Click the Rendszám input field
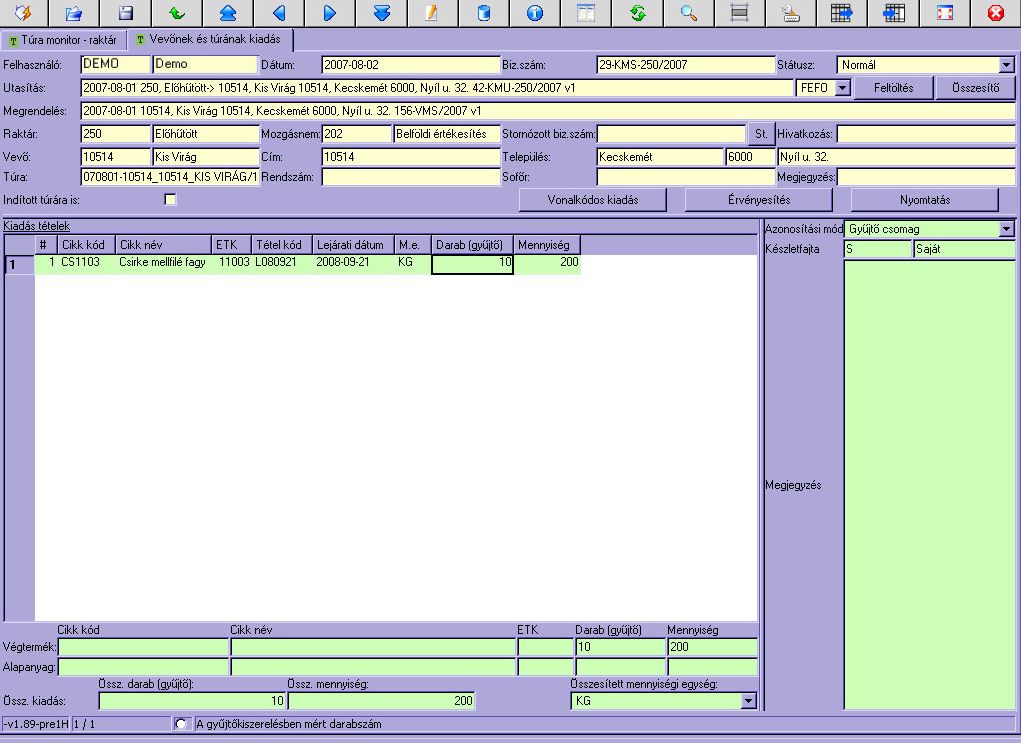 point(410,177)
